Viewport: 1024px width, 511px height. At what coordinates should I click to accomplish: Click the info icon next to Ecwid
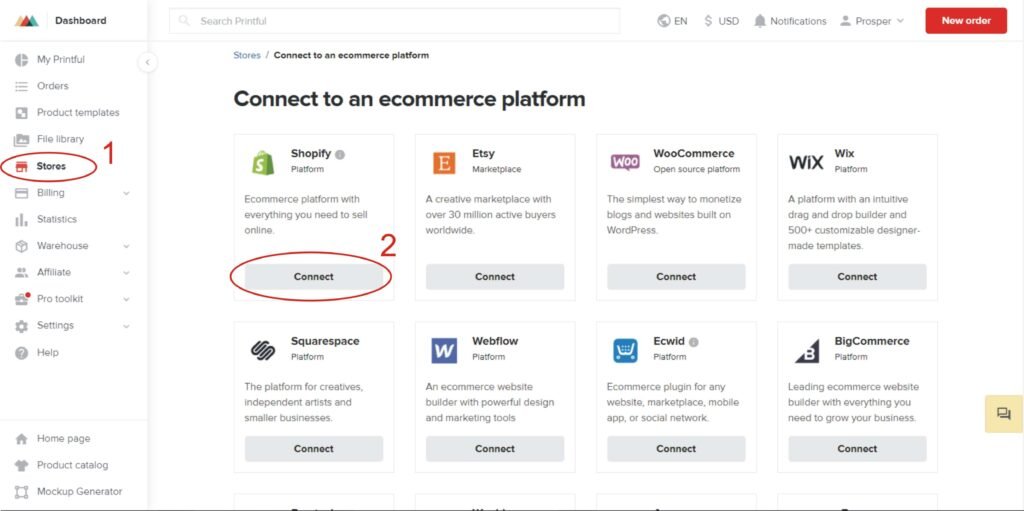694,342
